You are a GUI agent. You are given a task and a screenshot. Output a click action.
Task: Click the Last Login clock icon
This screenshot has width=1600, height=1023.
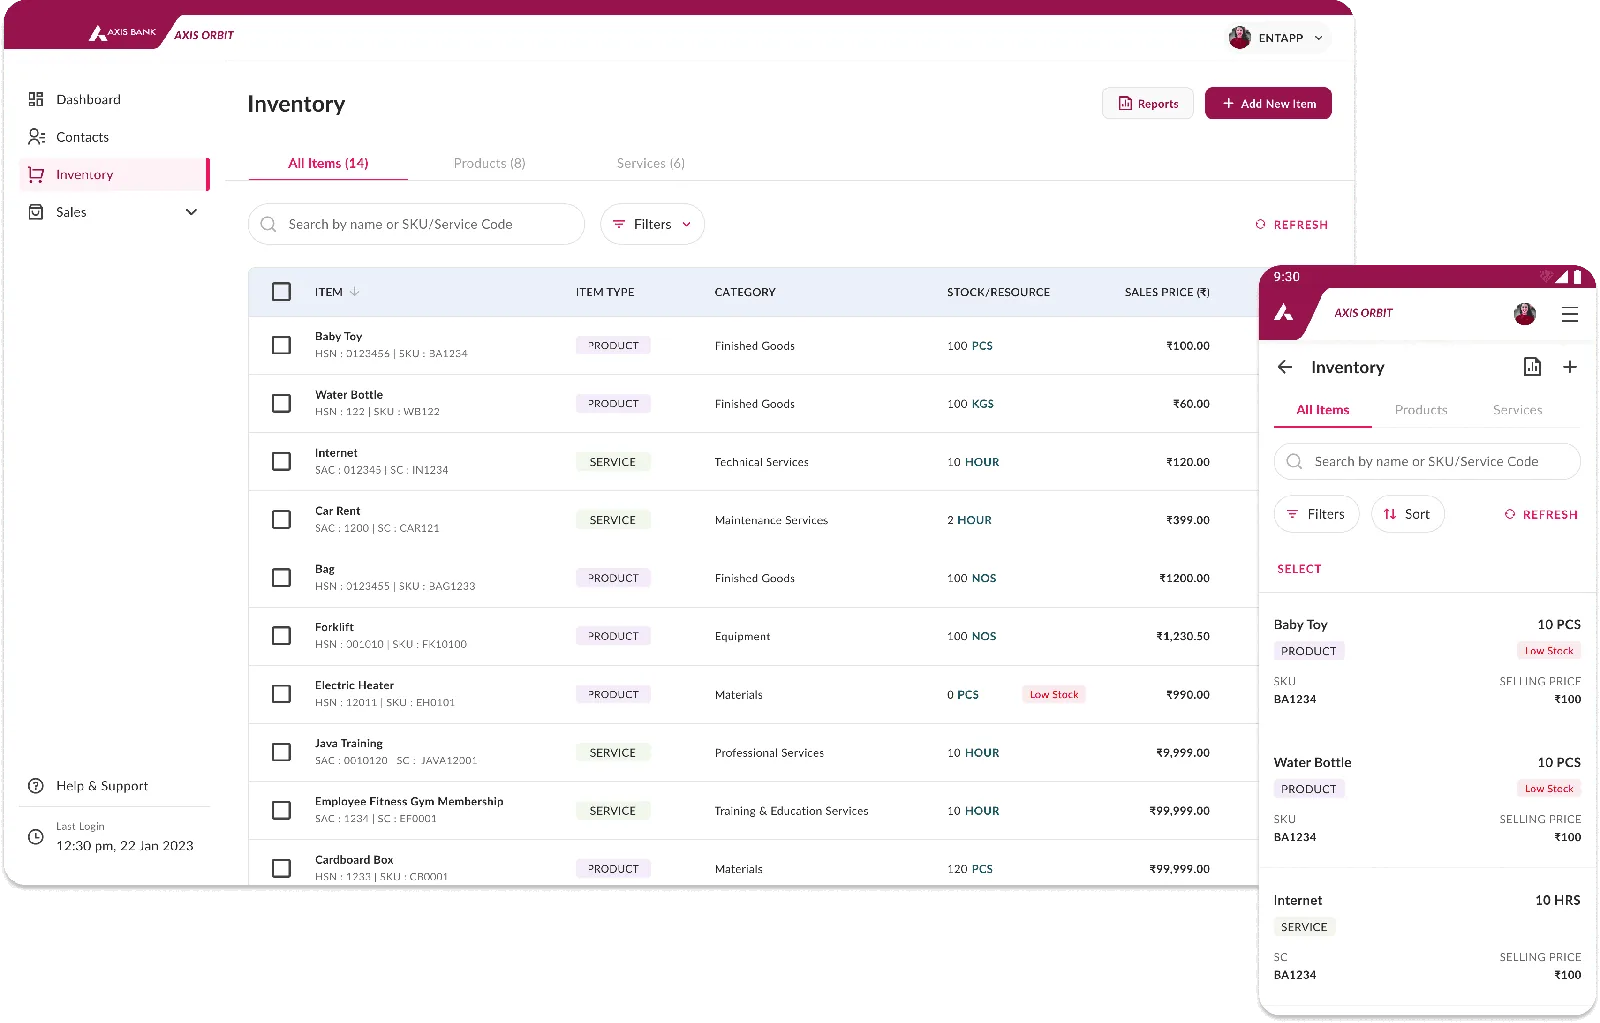point(36,837)
